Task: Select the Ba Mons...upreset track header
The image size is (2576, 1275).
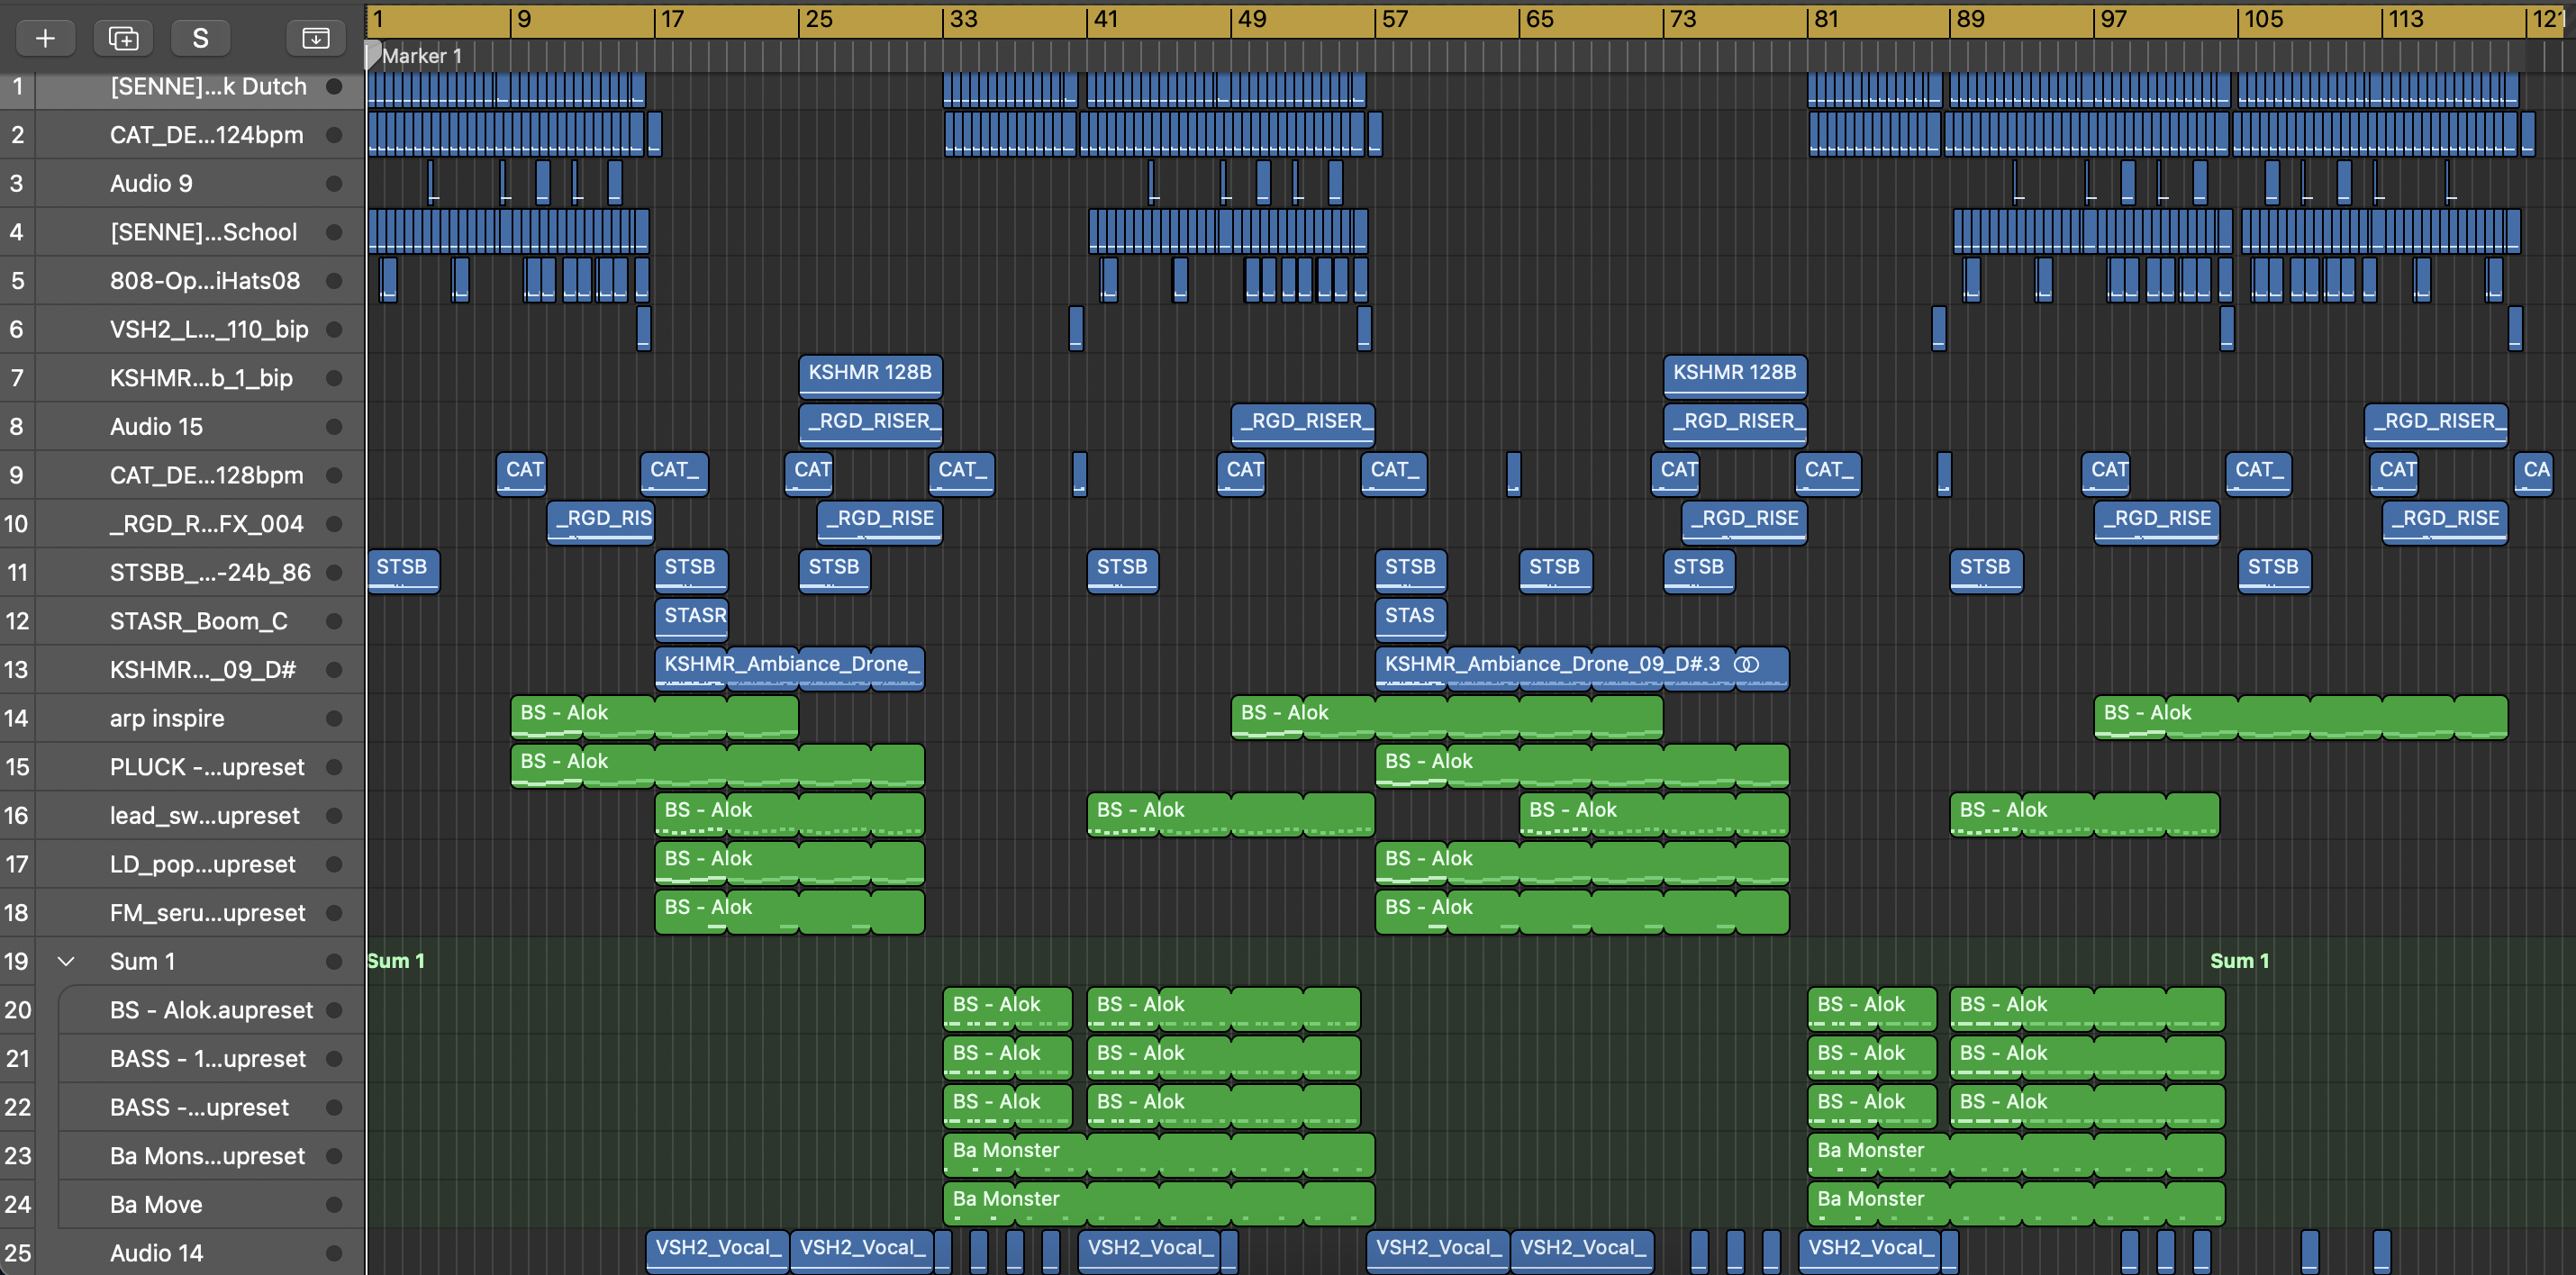Action: tap(182, 1156)
